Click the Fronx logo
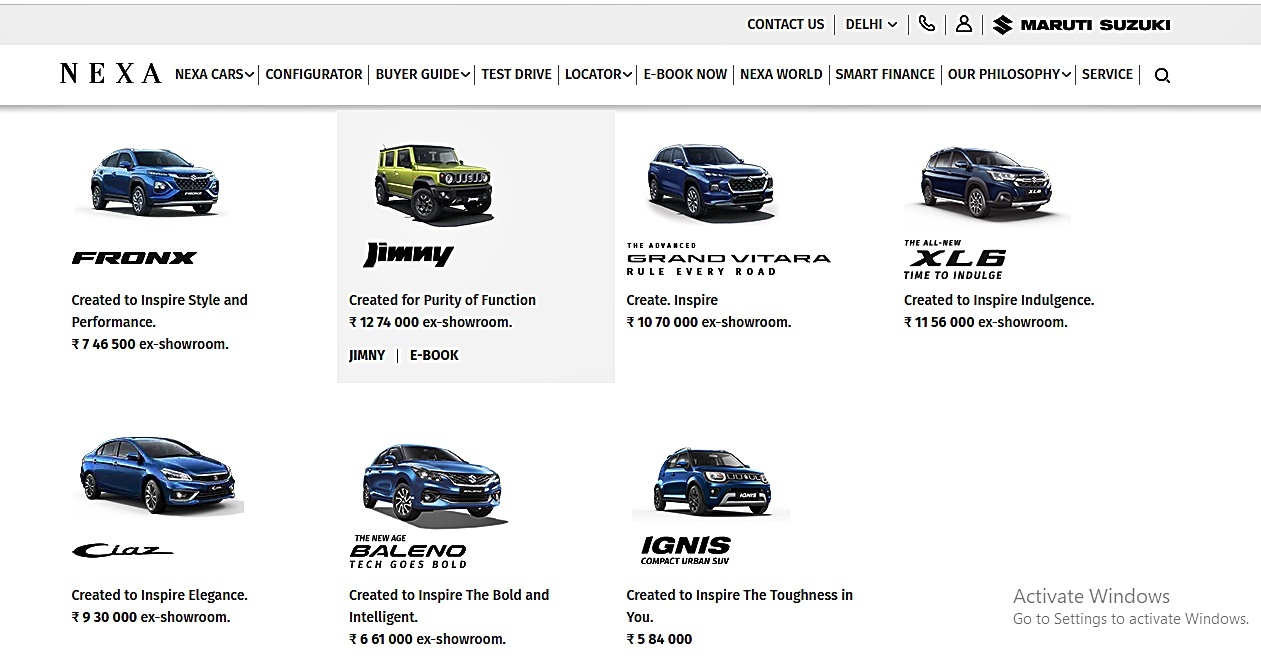Viewport: 1261px width, 661px height. tap(134, 258)
